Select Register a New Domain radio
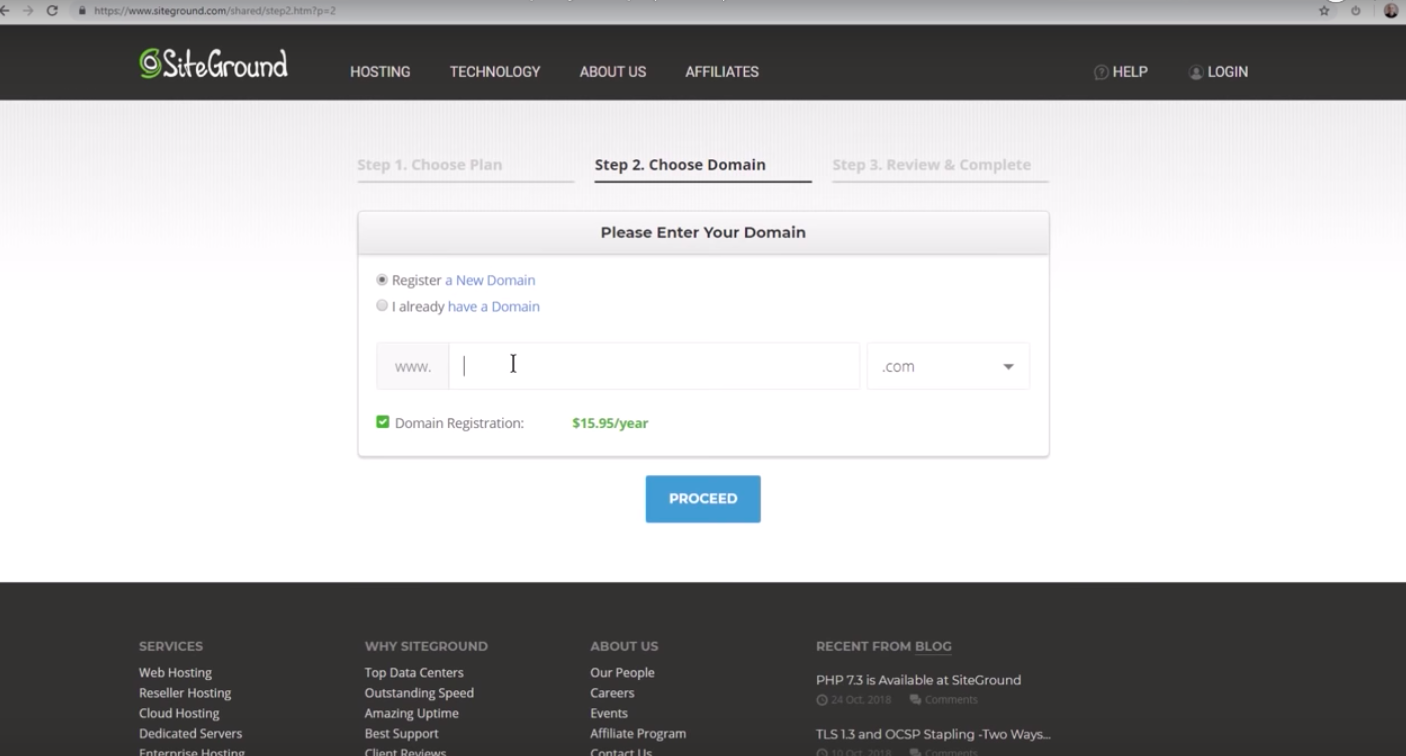 click(x=382, y=280)
